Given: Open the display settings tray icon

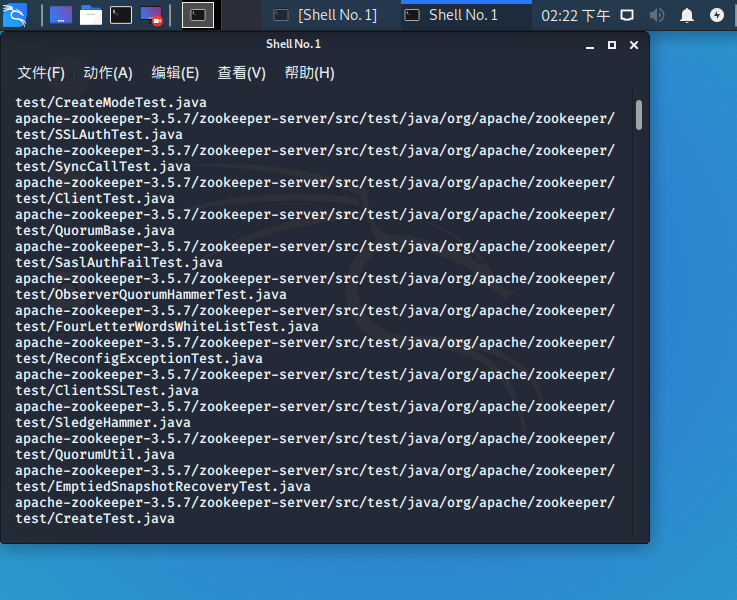Looking at the screenshot, I should [627, 16].
